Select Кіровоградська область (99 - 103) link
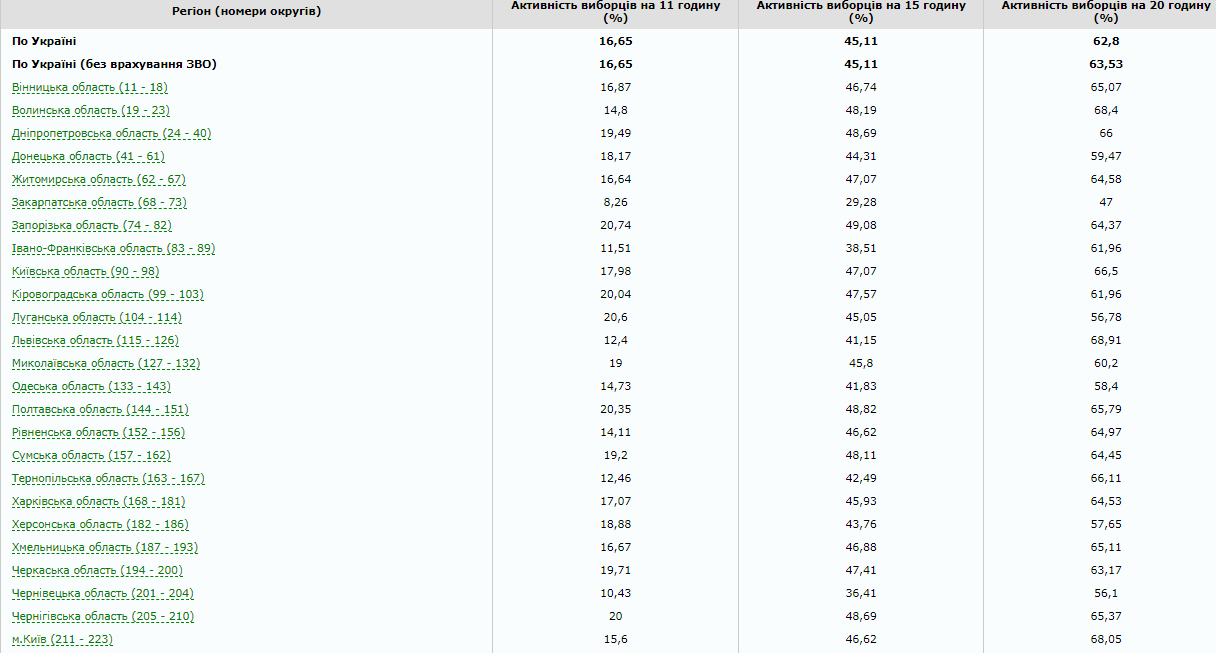The height and width of the screenshot is (653, 1216). [108, 294]
